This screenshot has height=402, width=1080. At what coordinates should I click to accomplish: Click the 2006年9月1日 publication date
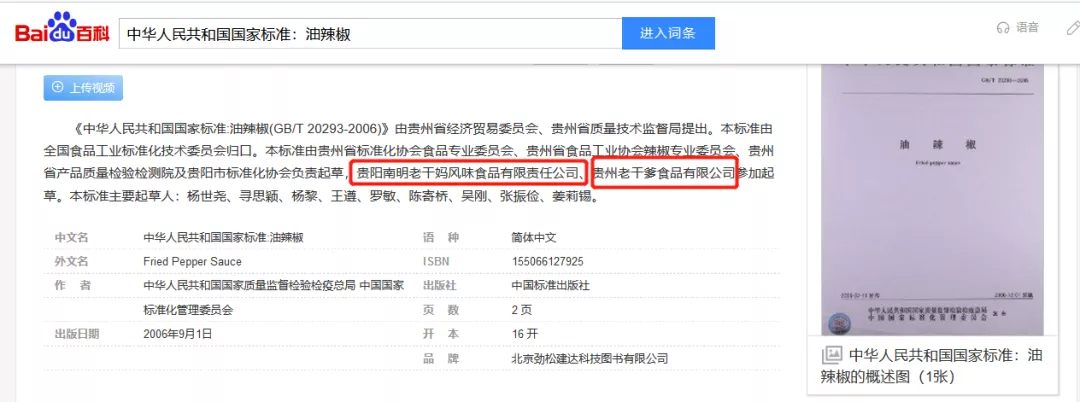[178, 334]
